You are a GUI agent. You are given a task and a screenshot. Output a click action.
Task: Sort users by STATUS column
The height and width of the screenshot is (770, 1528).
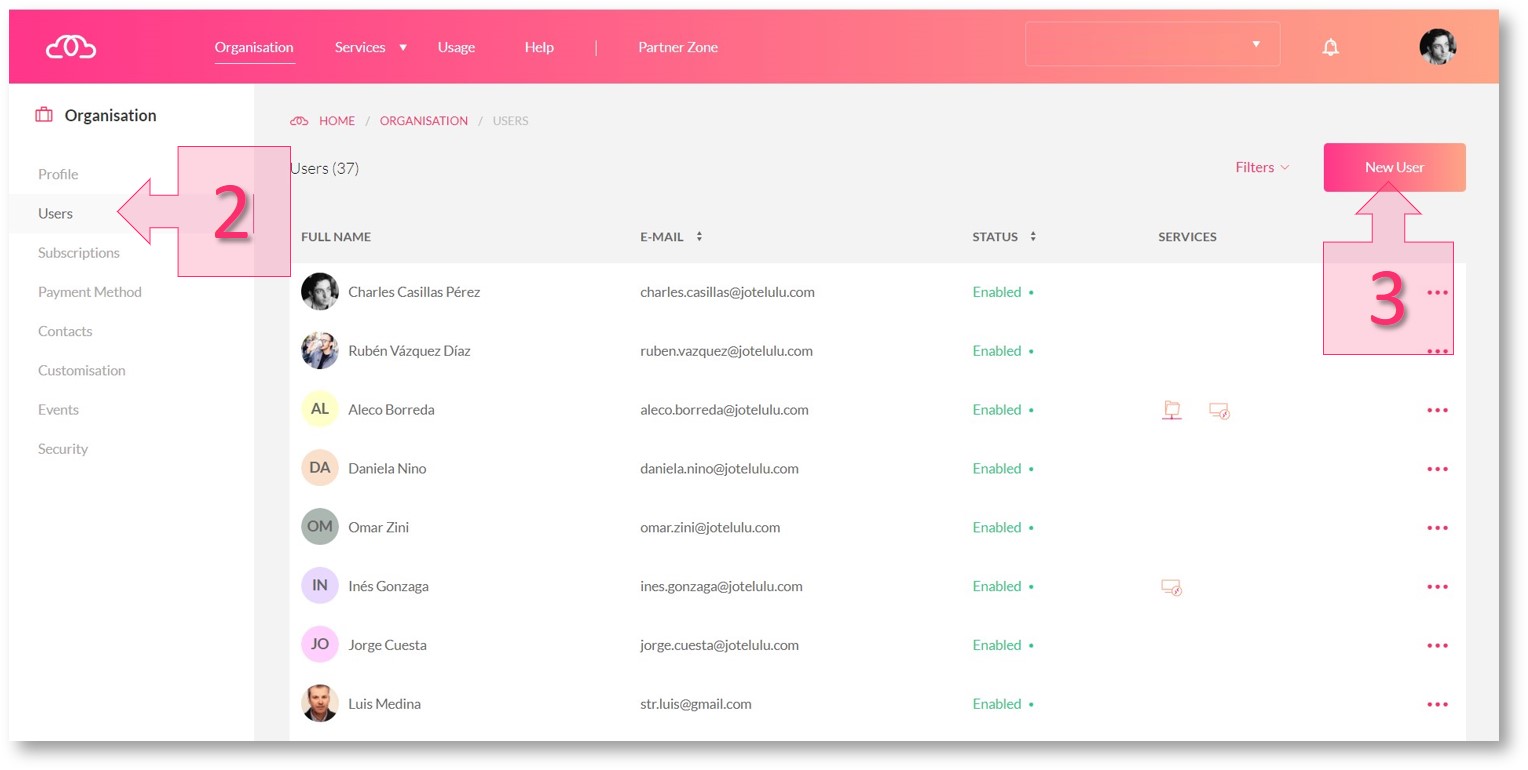pyautogui.click(x=1003, y=237)
